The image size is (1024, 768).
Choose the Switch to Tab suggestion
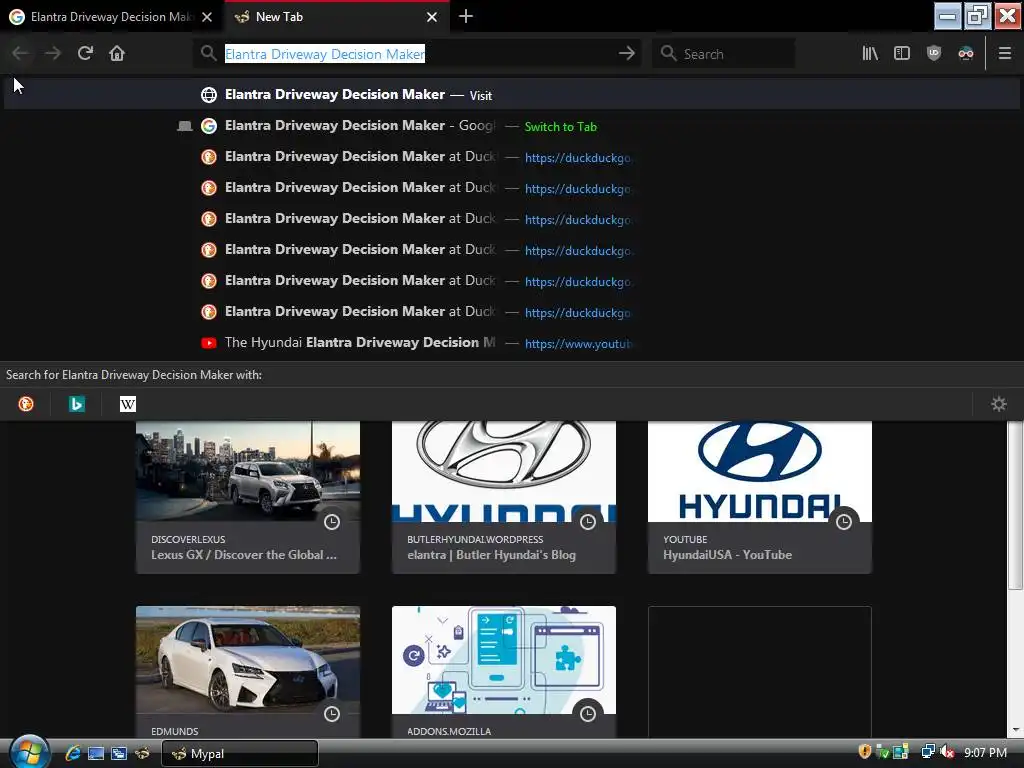pyautogui.click(x=512, y=126)
